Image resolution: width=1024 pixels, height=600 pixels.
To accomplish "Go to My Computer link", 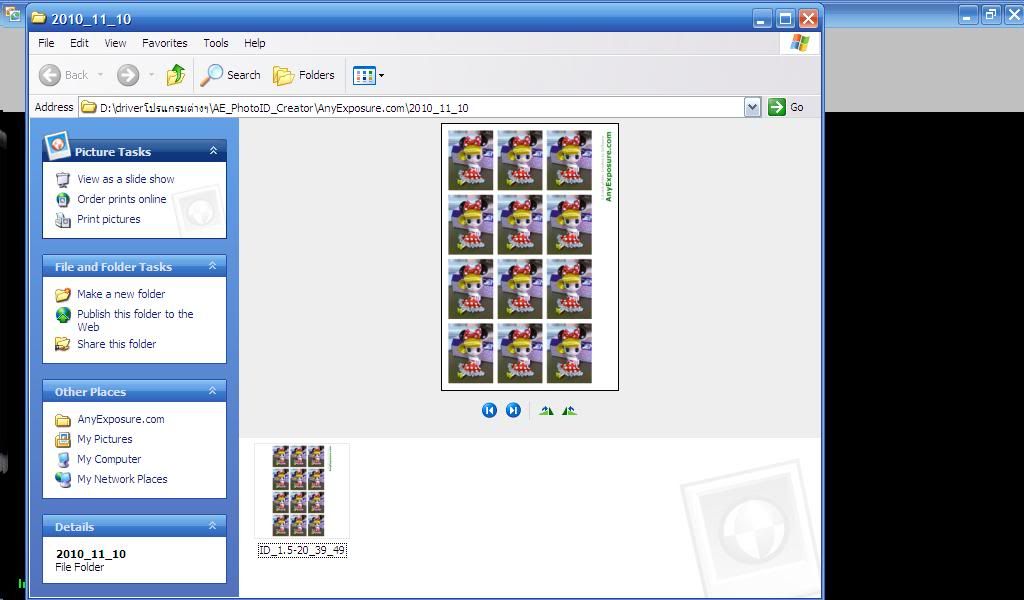I will click(x=109, y=459).
